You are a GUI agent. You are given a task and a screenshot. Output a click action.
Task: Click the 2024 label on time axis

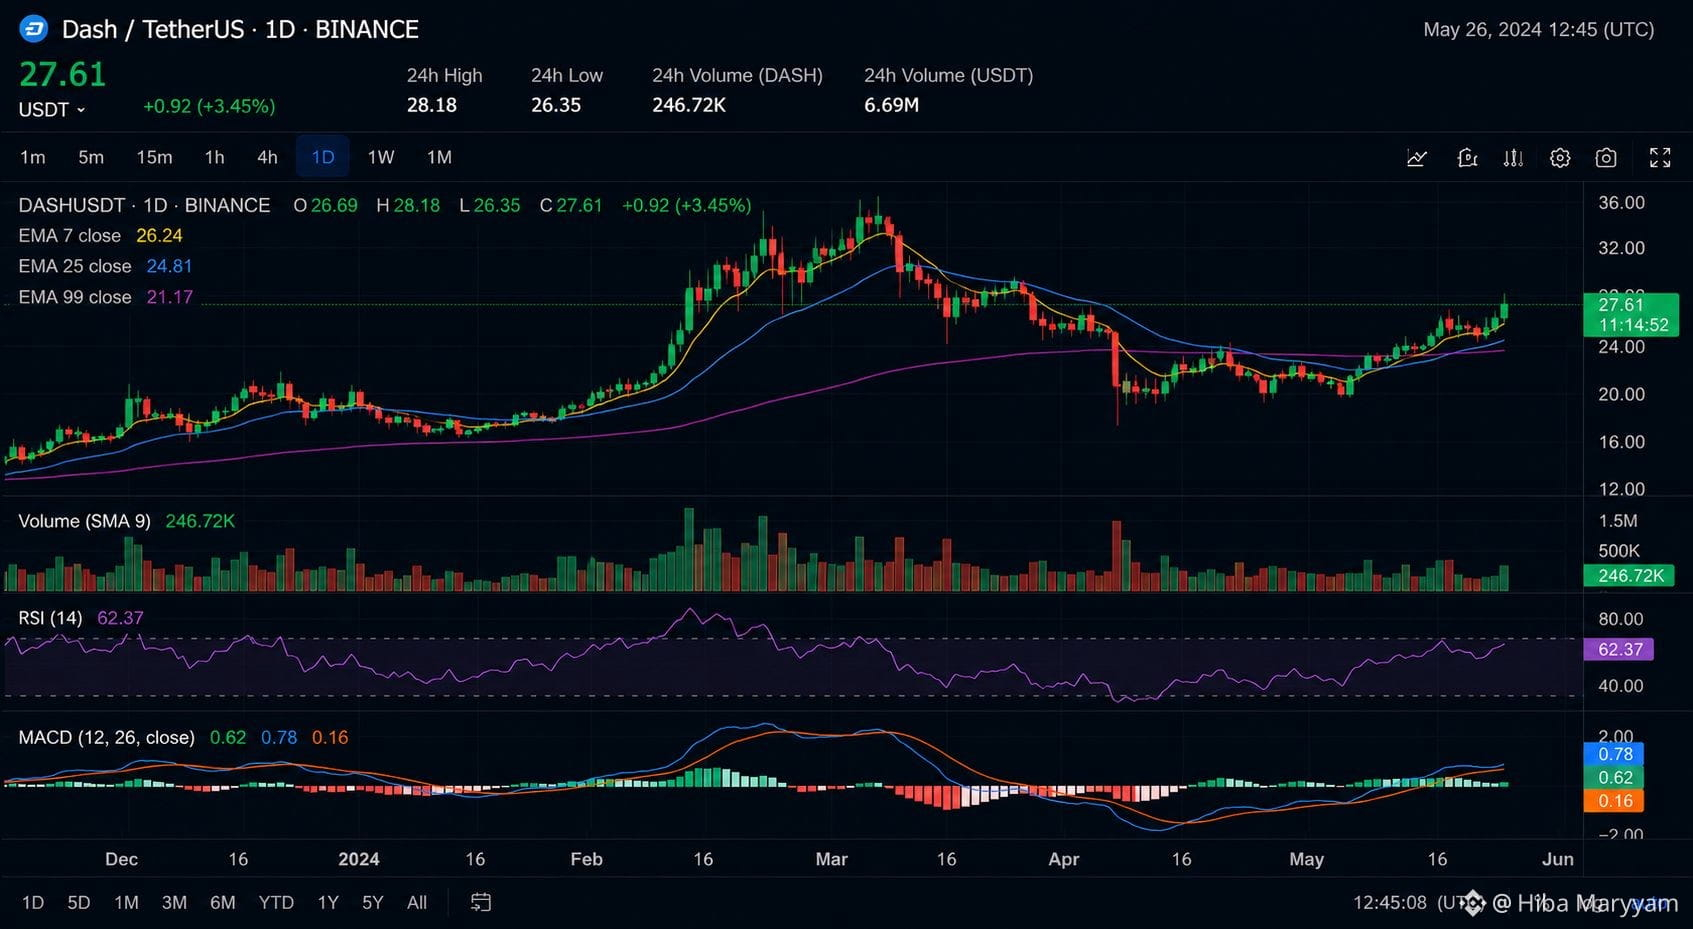coord(359,859)
